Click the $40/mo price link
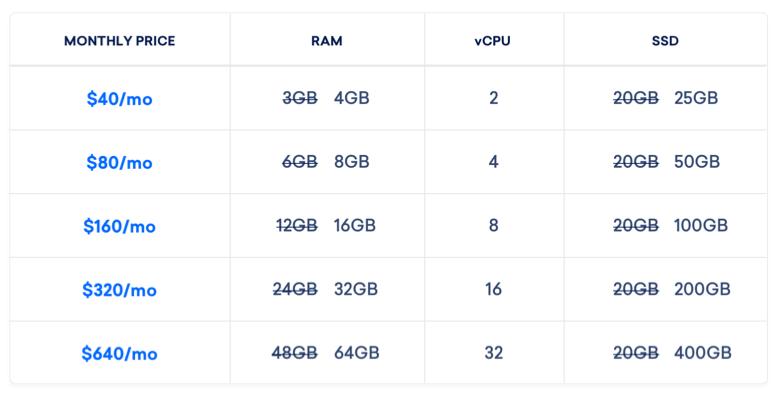Image resolution: width=781 pixels, height=401 pixels. pyautogui.click(x=119, y=99)
